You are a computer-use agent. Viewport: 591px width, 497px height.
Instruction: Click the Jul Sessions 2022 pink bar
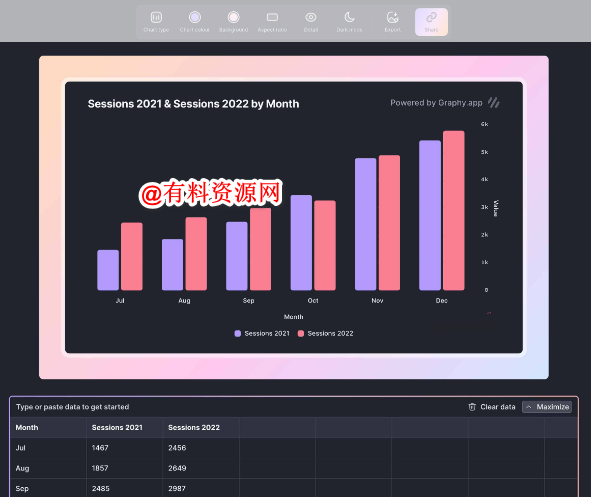point(132,257)
